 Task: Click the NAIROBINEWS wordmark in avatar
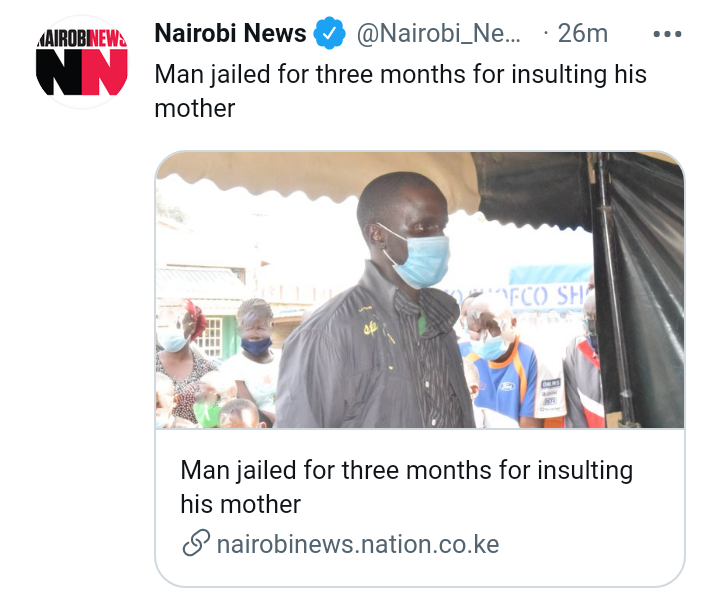click(x=82, y=39)
